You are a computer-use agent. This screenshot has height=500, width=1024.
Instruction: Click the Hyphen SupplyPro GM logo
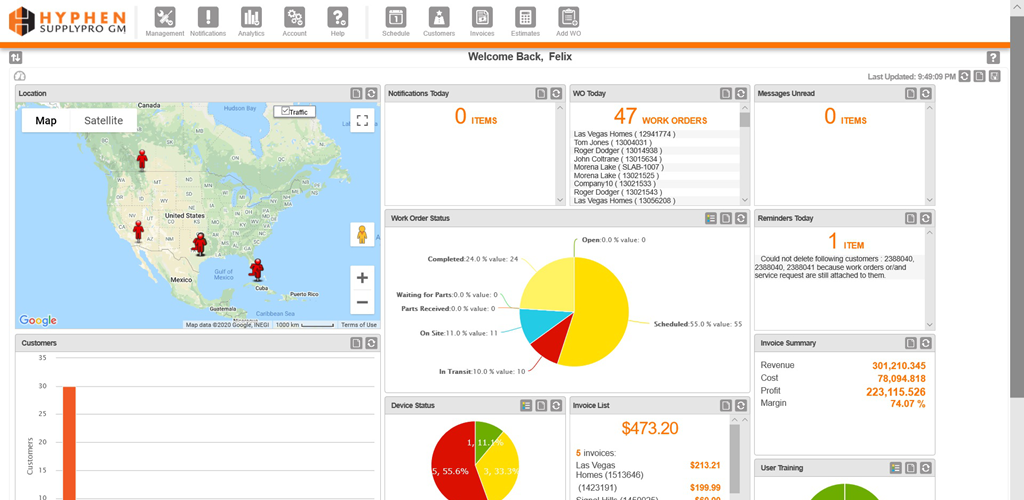coord(67,21)
